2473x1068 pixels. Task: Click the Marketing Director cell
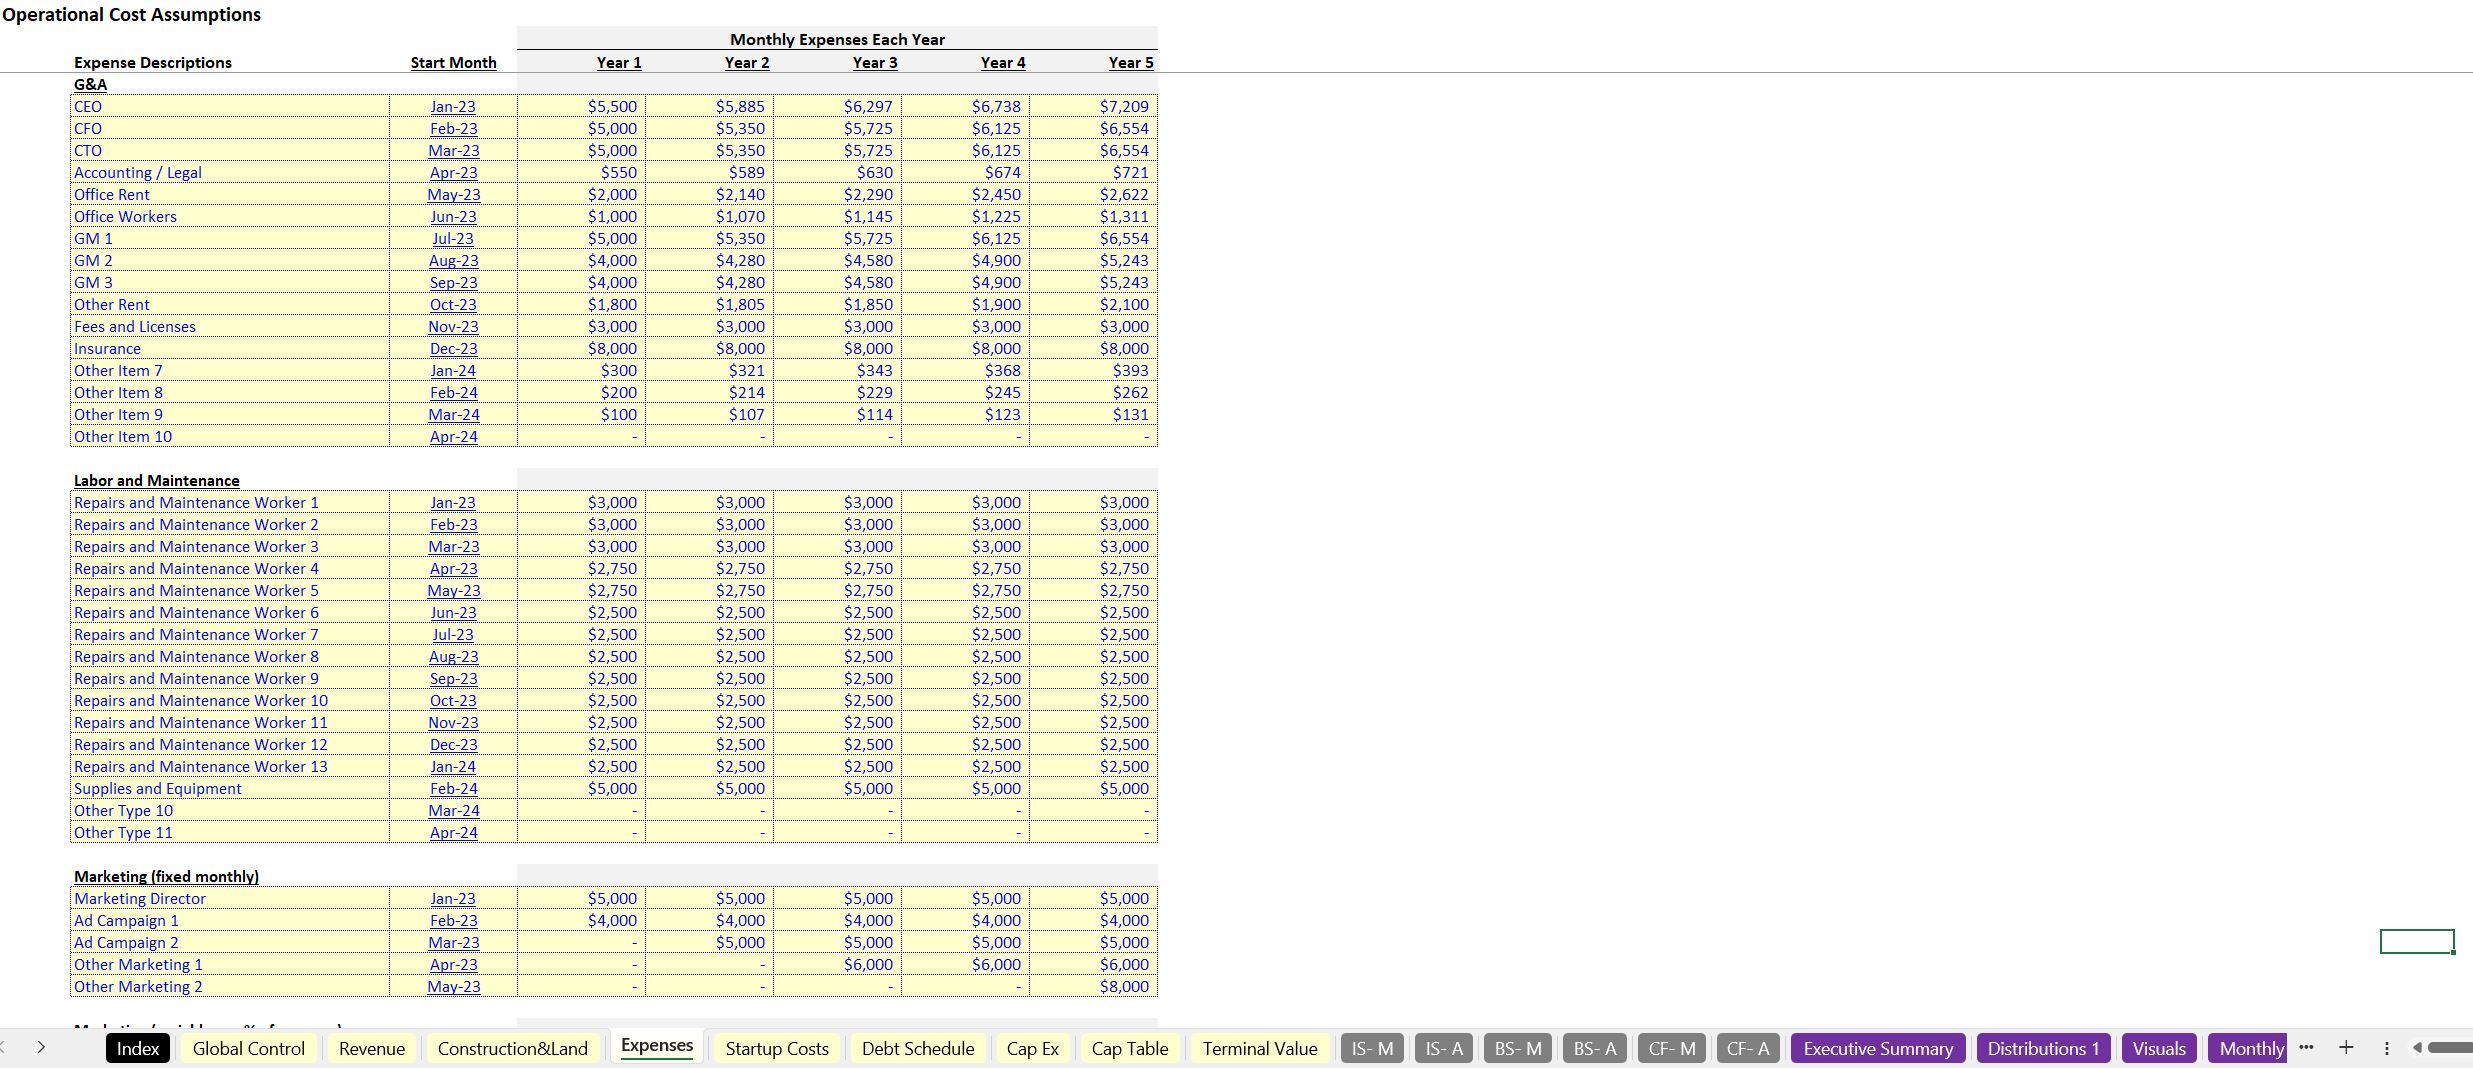pos(230,898)
